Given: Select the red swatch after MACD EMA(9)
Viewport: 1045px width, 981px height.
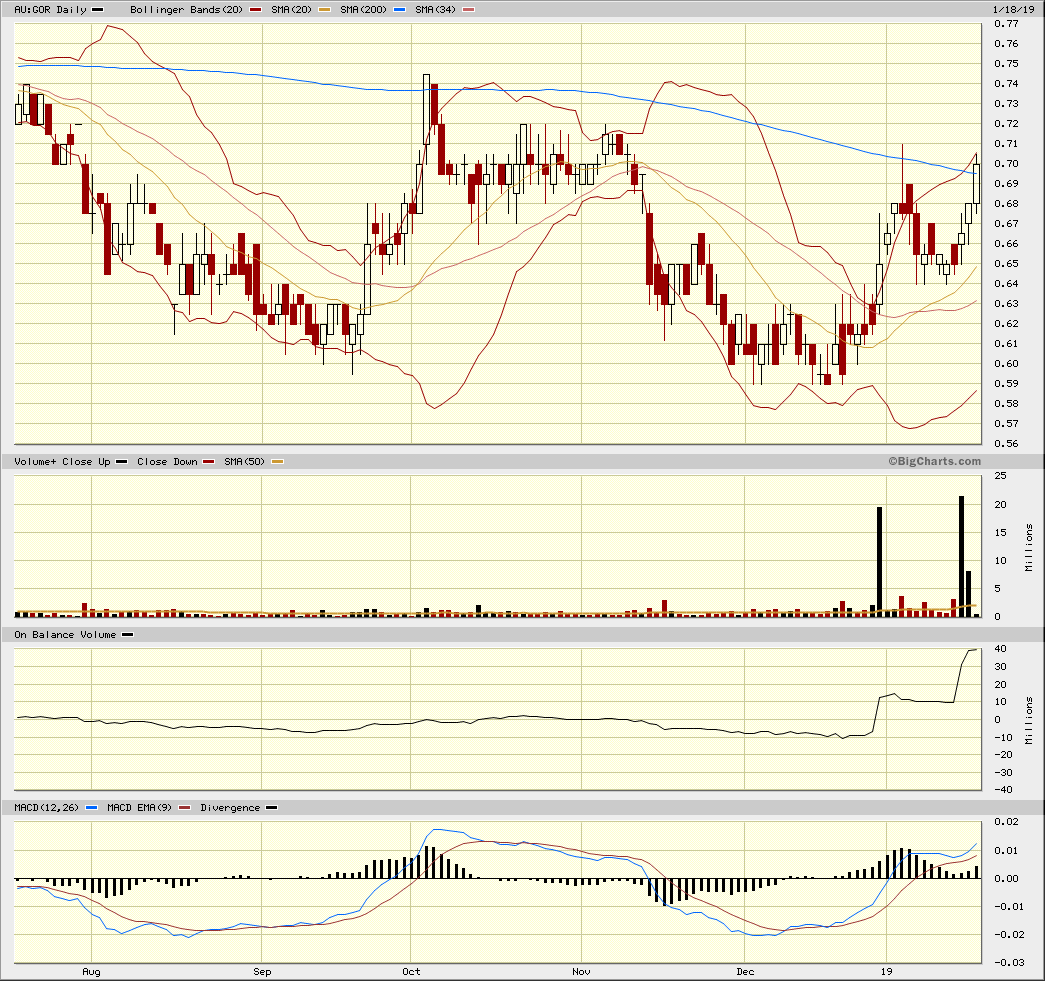Looking at the screenshot, I should click(185, 808).
